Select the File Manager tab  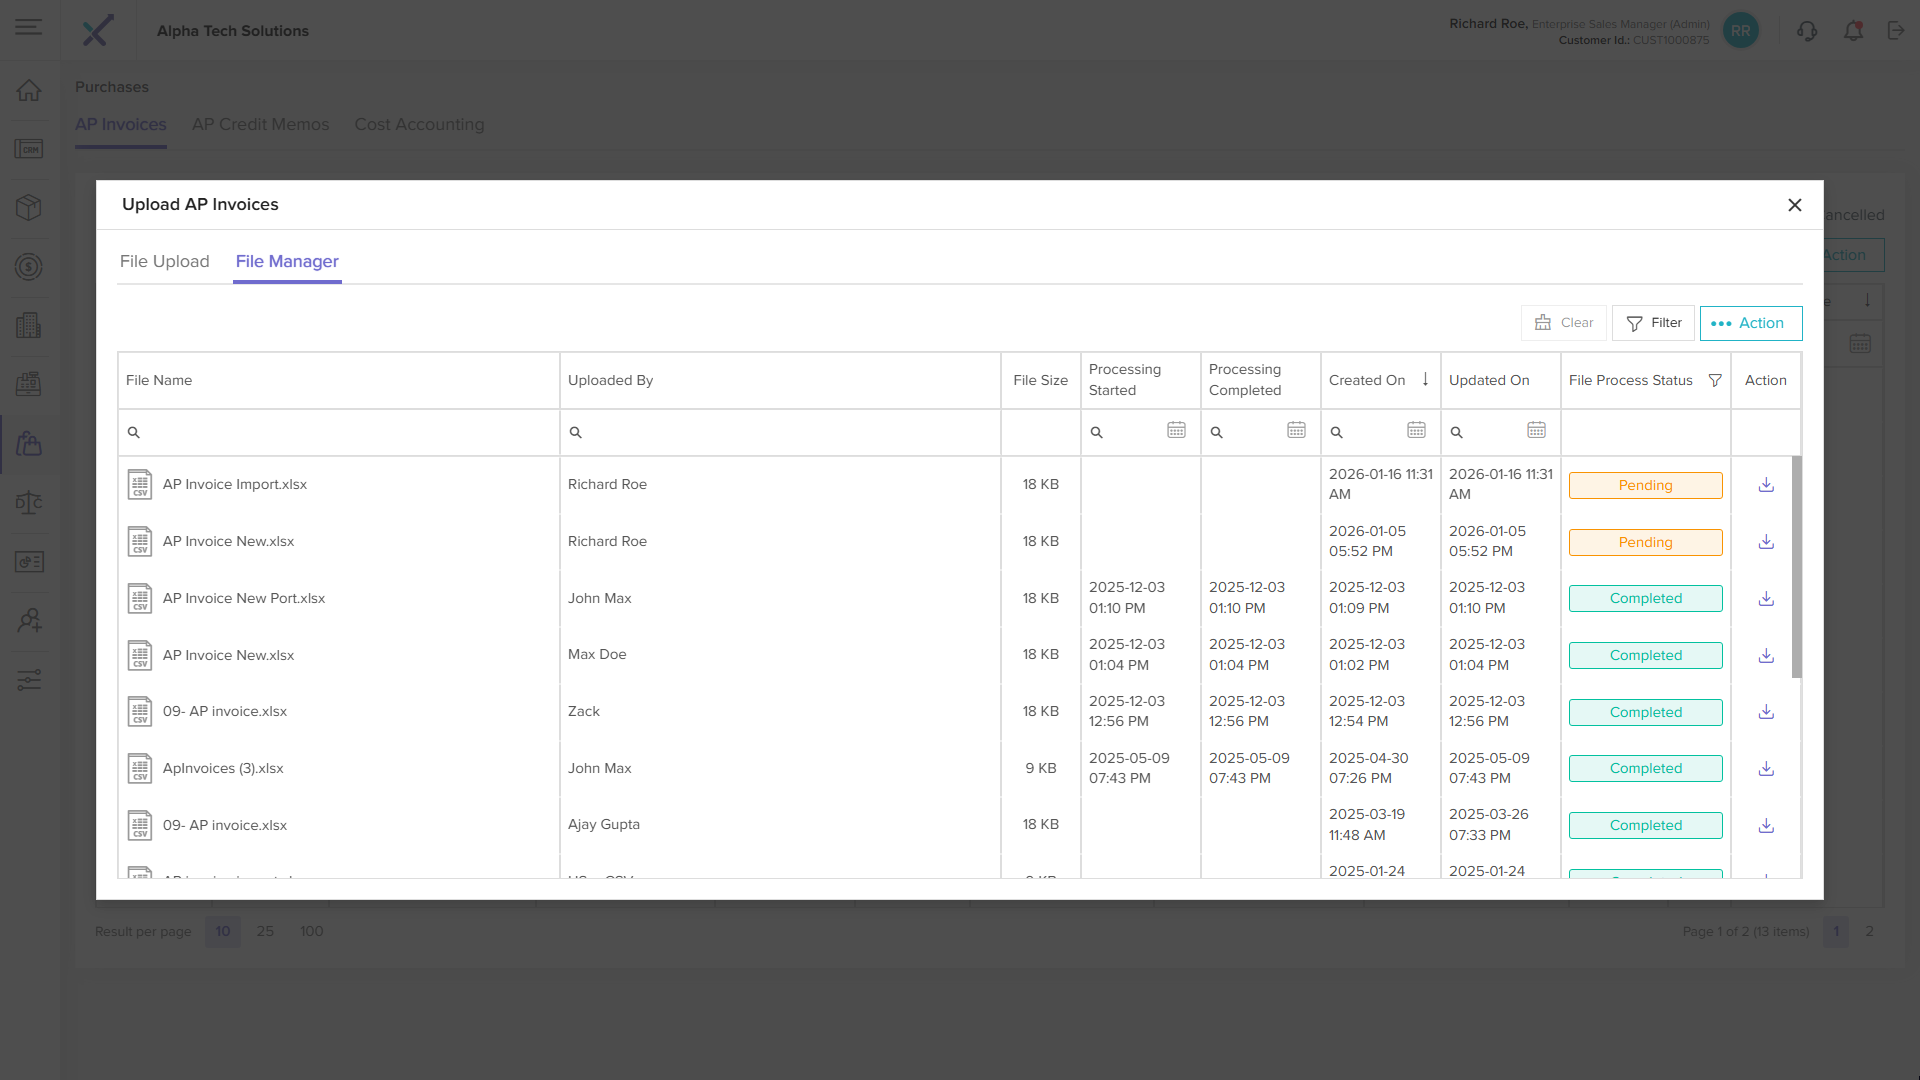(287, 261)
